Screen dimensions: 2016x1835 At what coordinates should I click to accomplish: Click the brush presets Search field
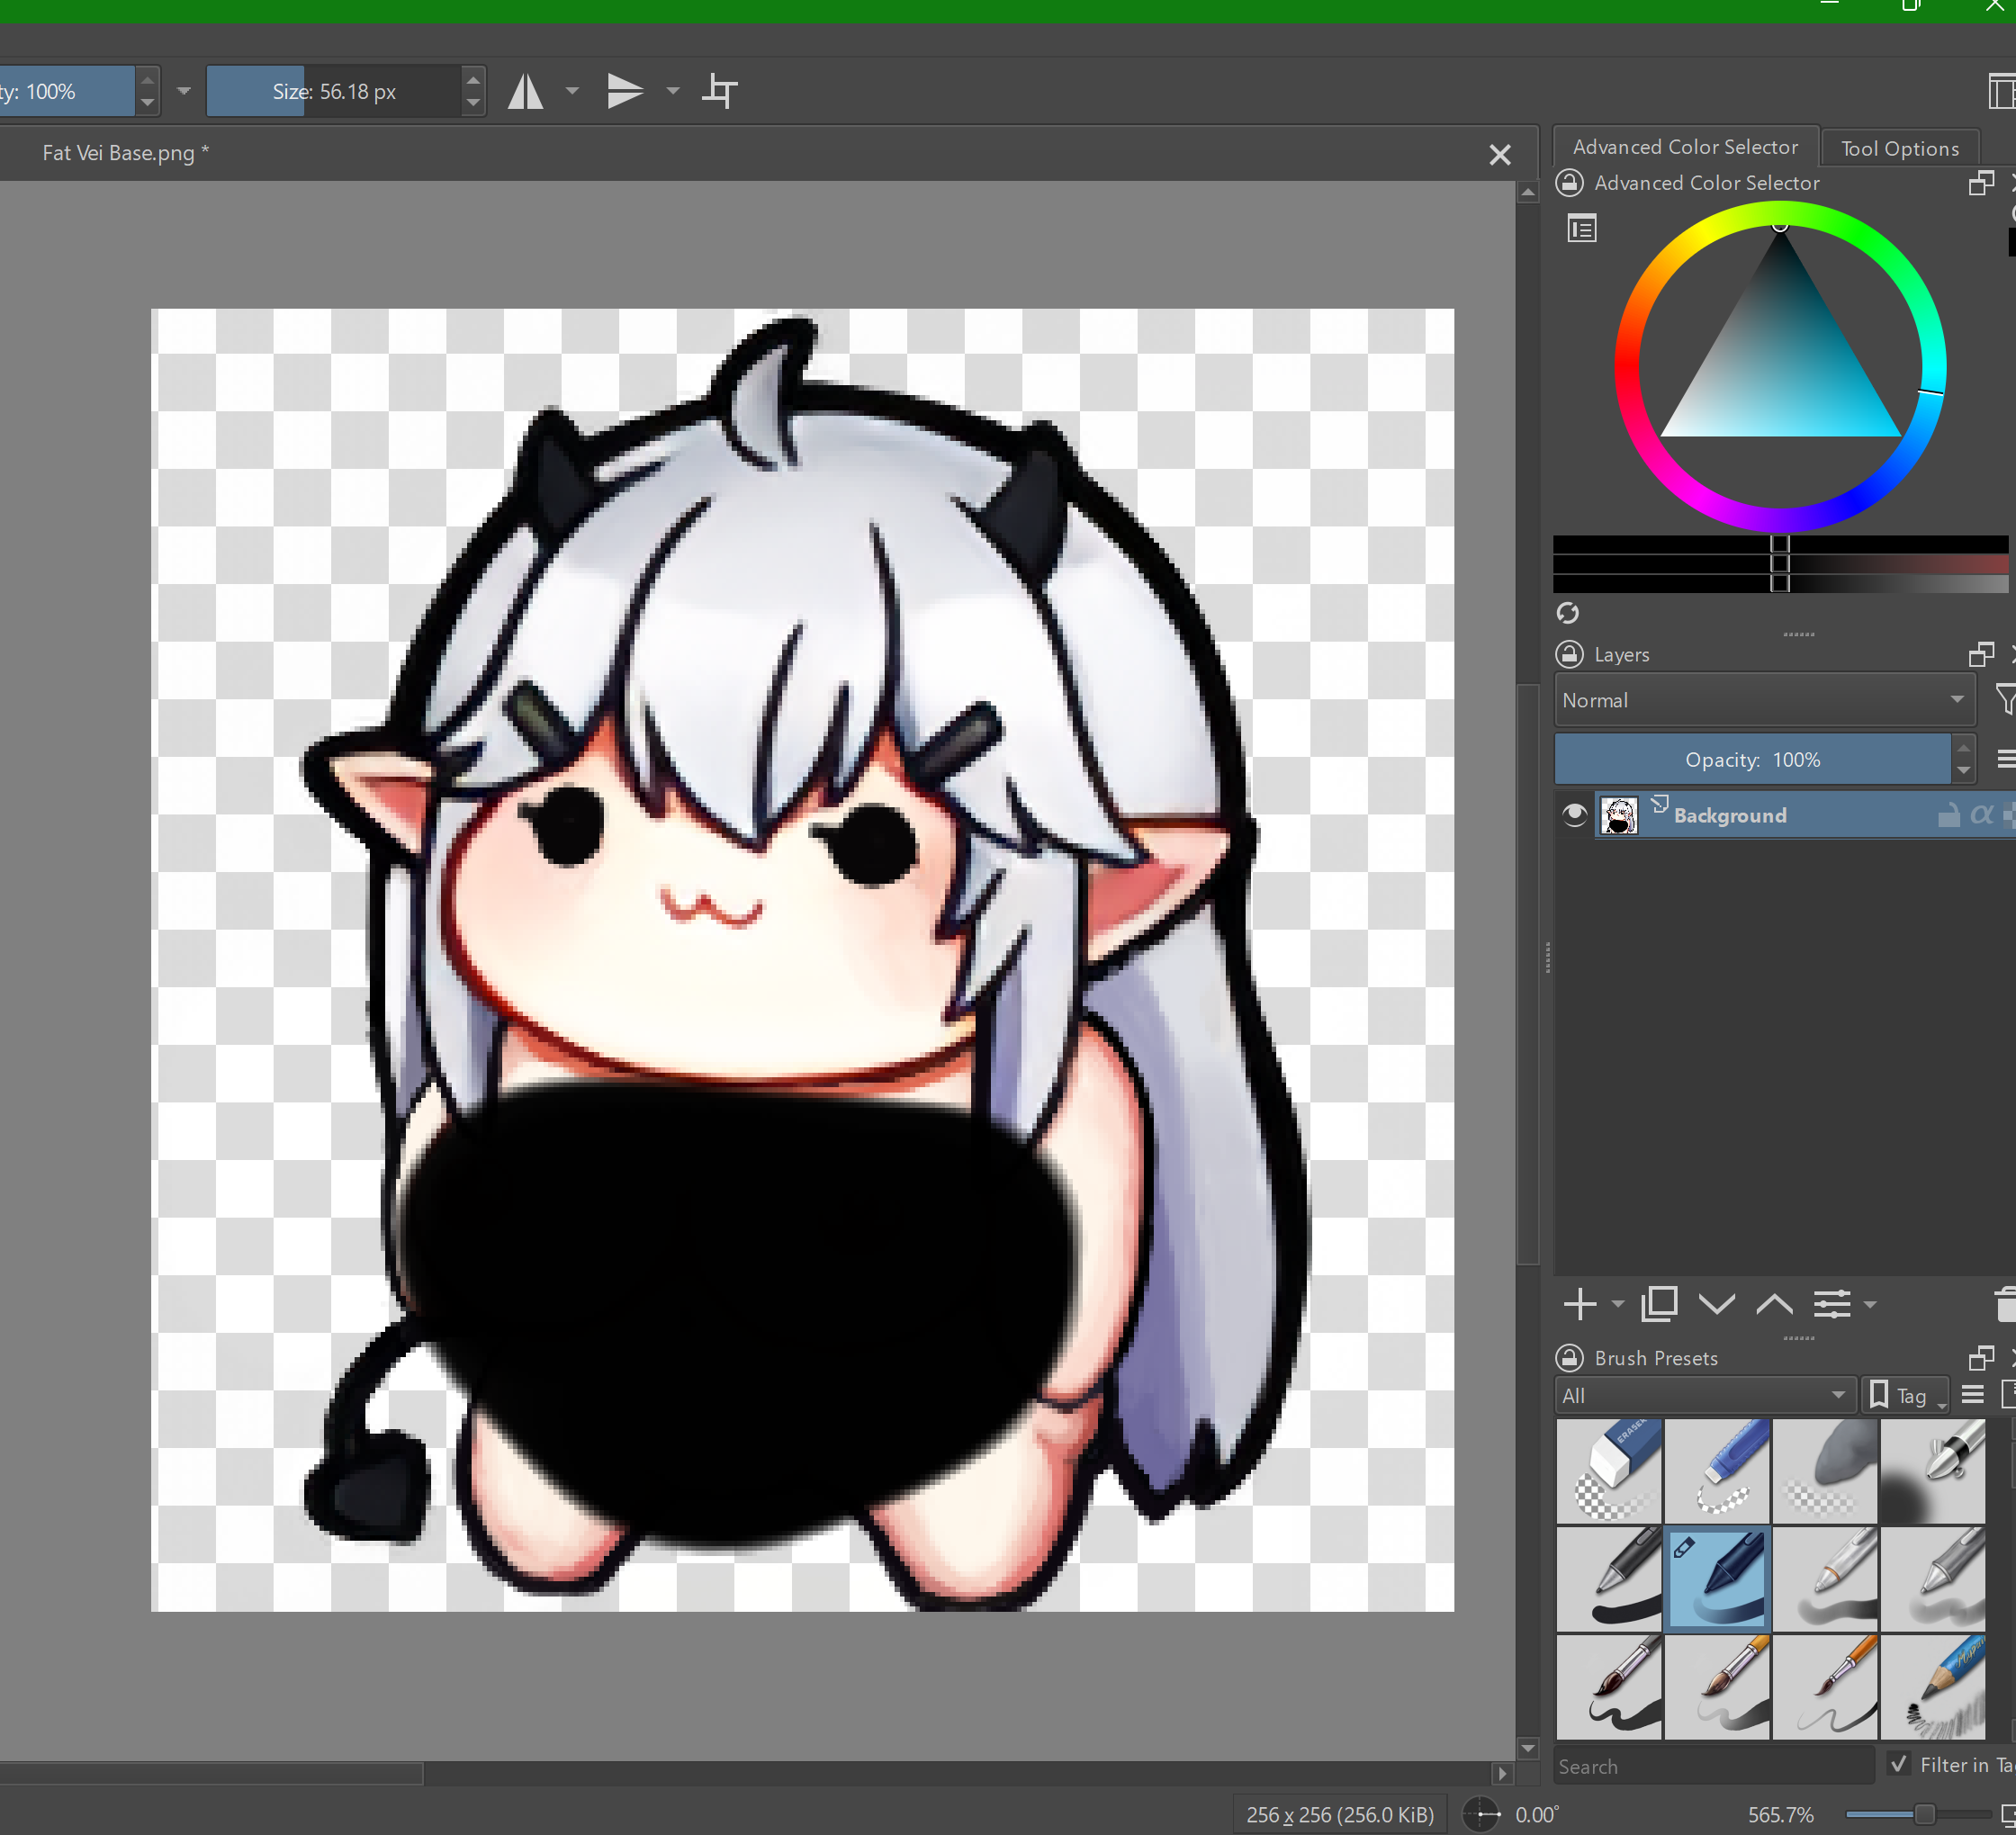(x=1712, y=1766)
